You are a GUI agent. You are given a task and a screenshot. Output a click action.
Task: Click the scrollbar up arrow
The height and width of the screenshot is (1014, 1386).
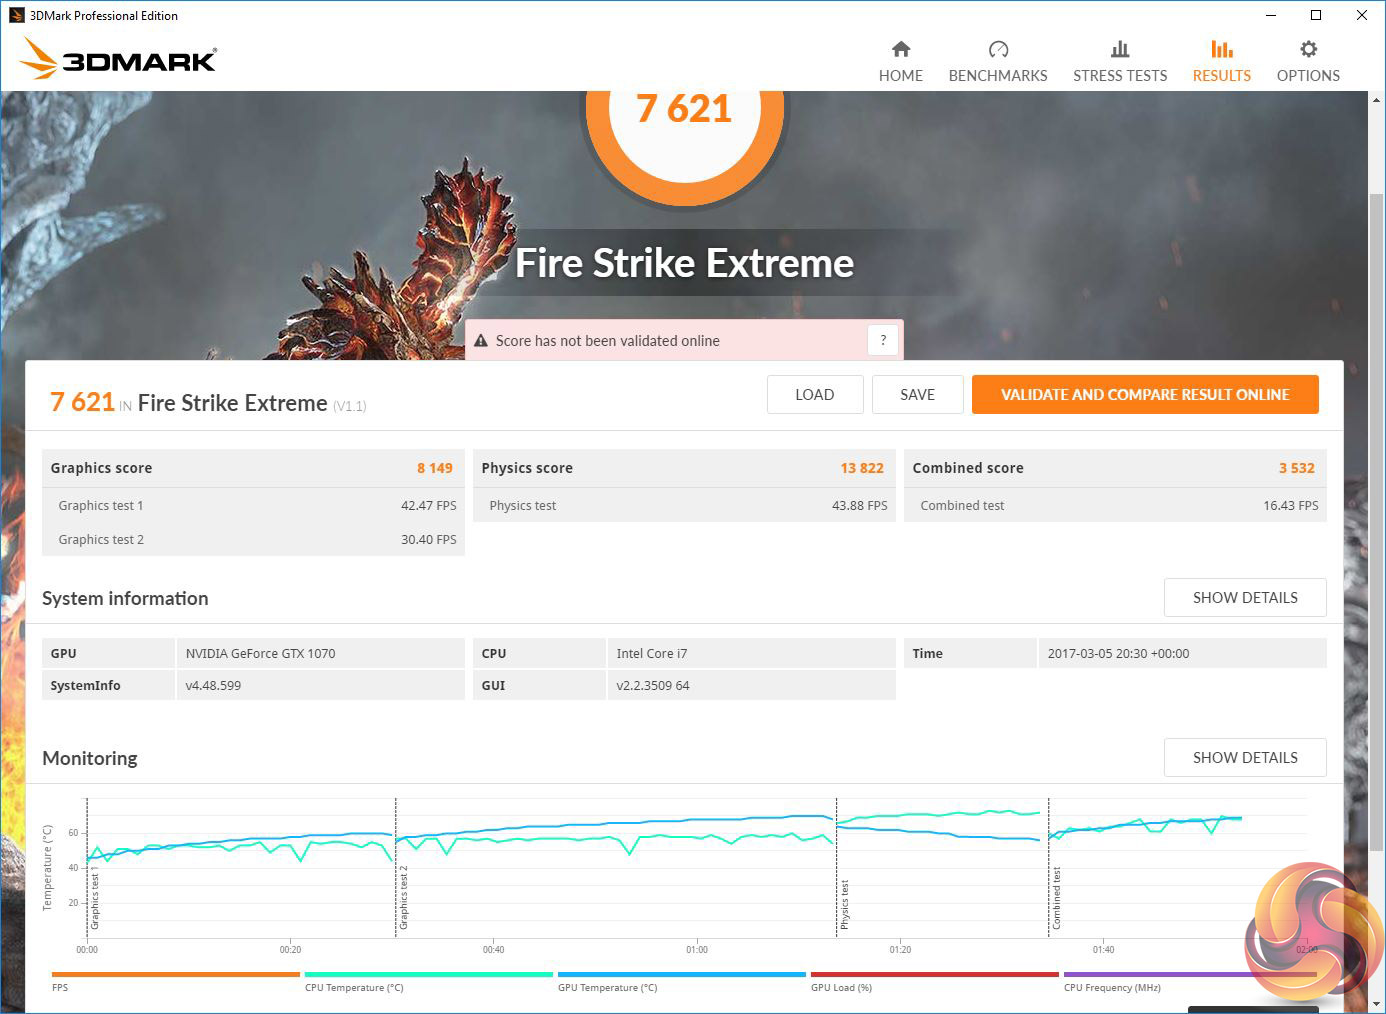(x=1376, y=101)
